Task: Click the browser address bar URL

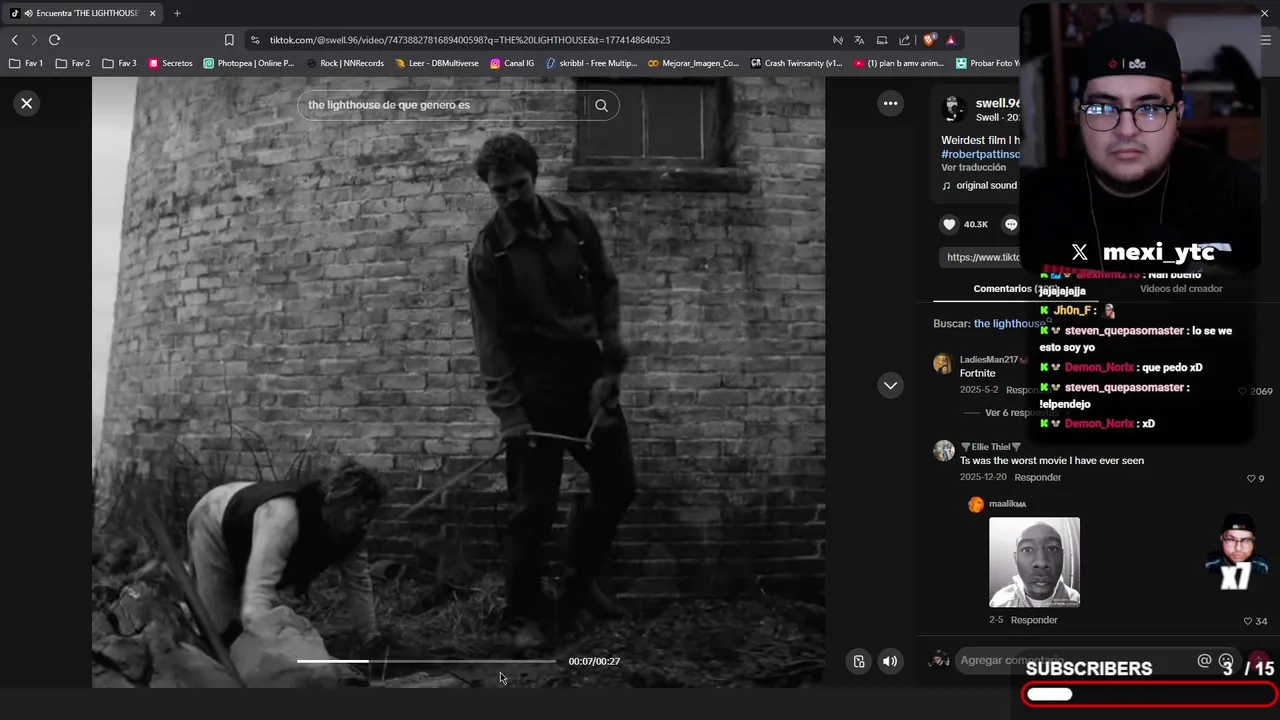Action: click(470, 40)
